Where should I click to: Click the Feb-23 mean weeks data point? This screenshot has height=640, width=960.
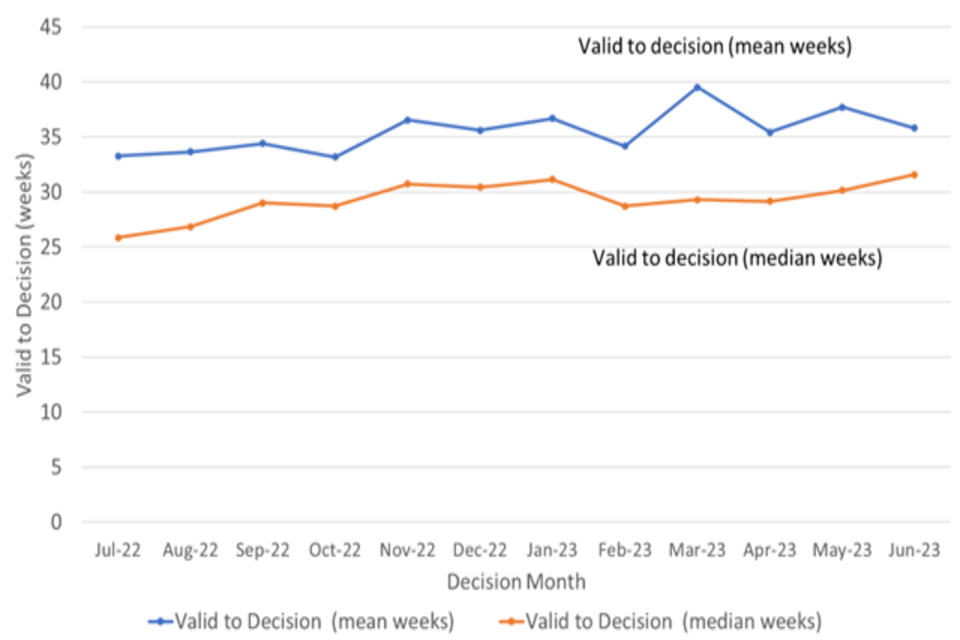625,146
